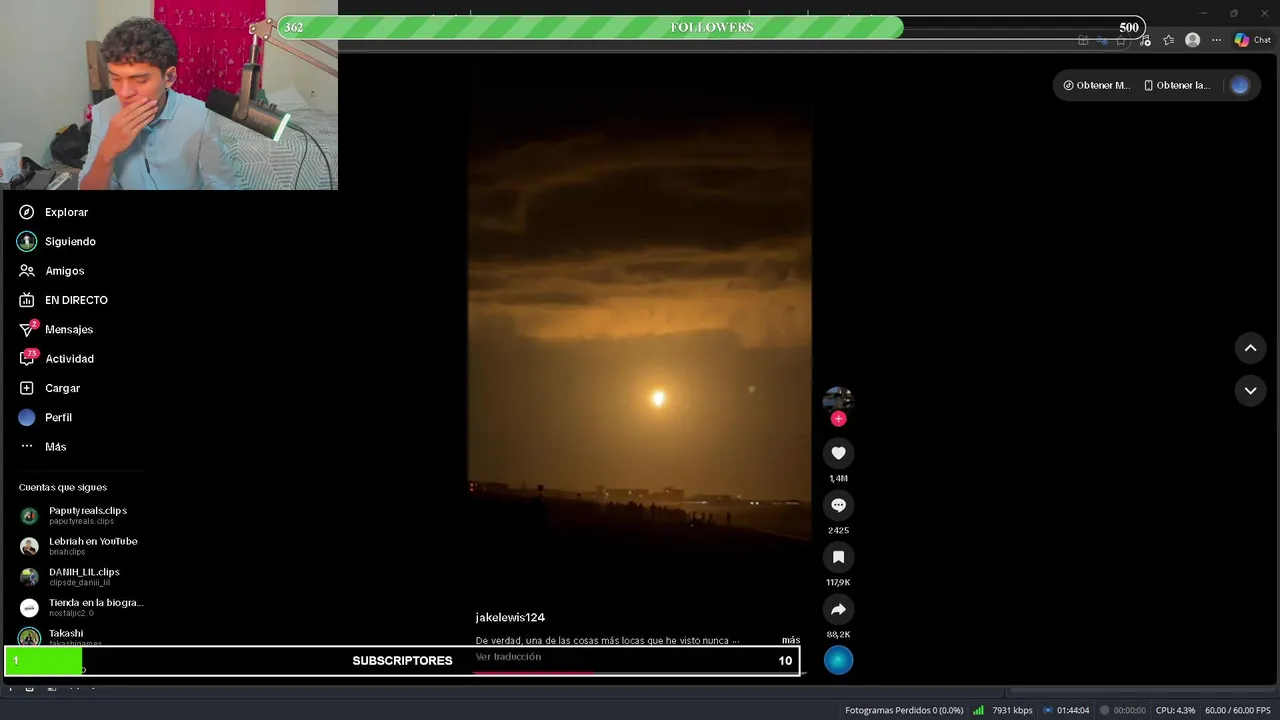Click the 2425 comments count
This screenshot has width=1280, height=720.
click(838, 531)
